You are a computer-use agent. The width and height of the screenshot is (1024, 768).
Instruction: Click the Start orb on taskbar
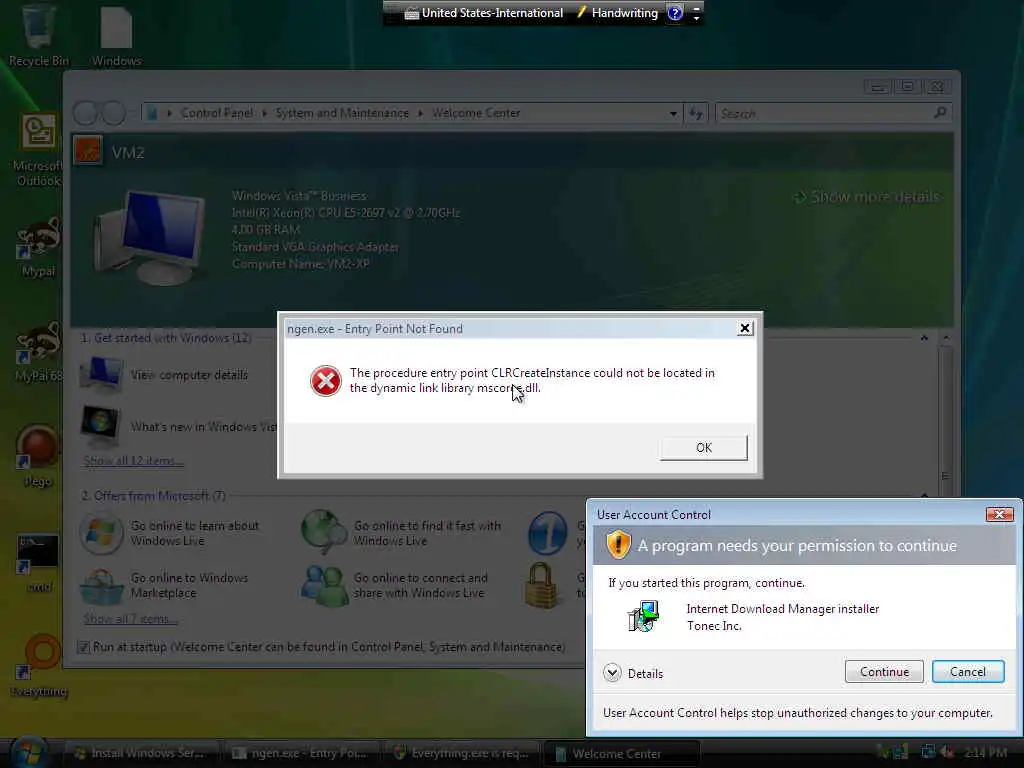coord(28,752)
